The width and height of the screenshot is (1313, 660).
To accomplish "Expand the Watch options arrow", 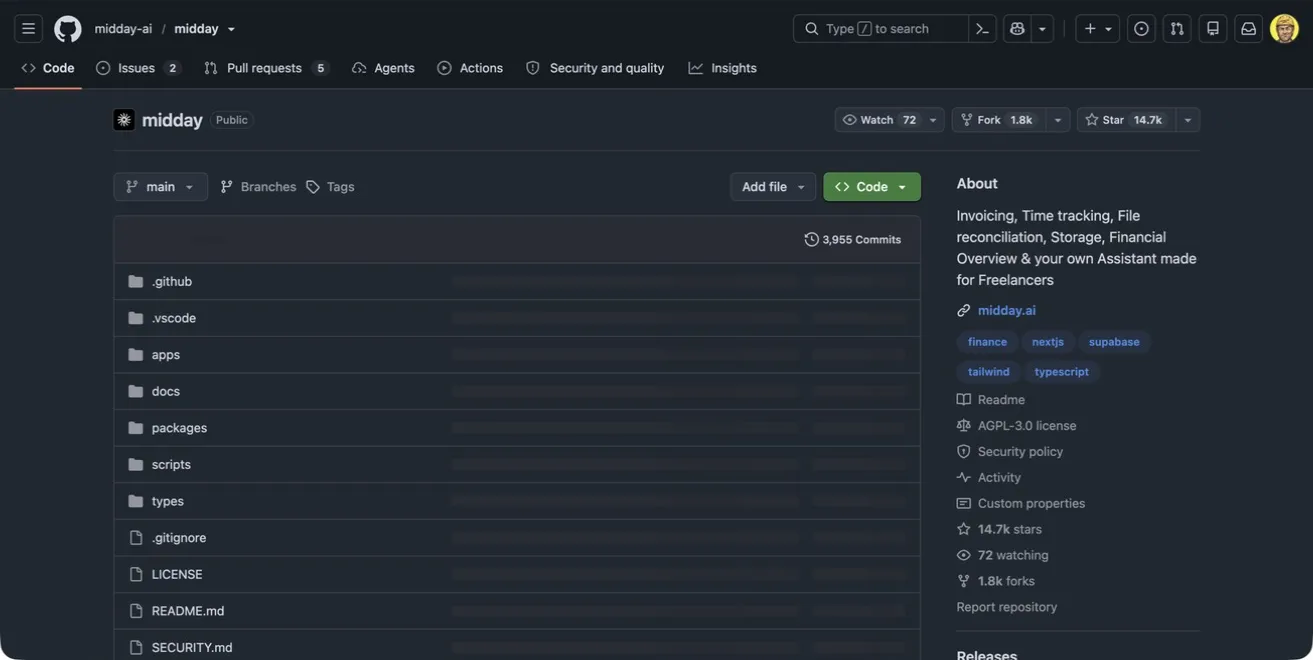I will click(933, 120).
